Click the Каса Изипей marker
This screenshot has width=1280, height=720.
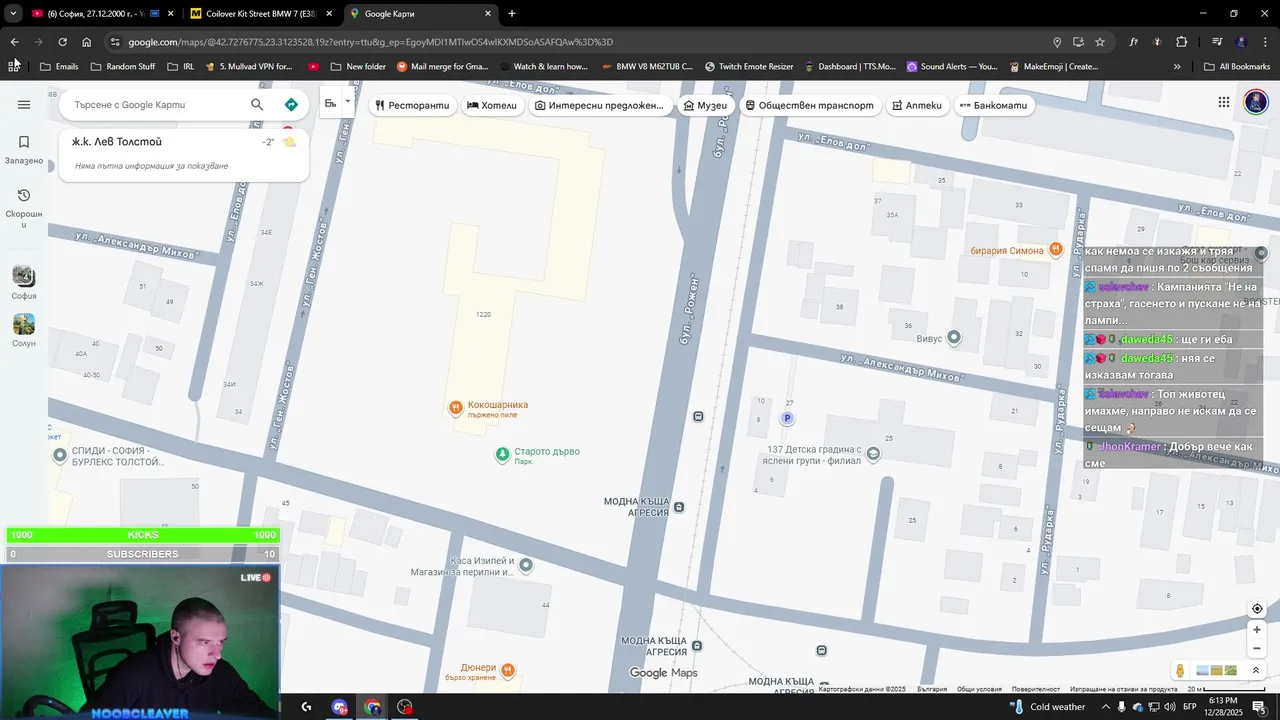526,566
